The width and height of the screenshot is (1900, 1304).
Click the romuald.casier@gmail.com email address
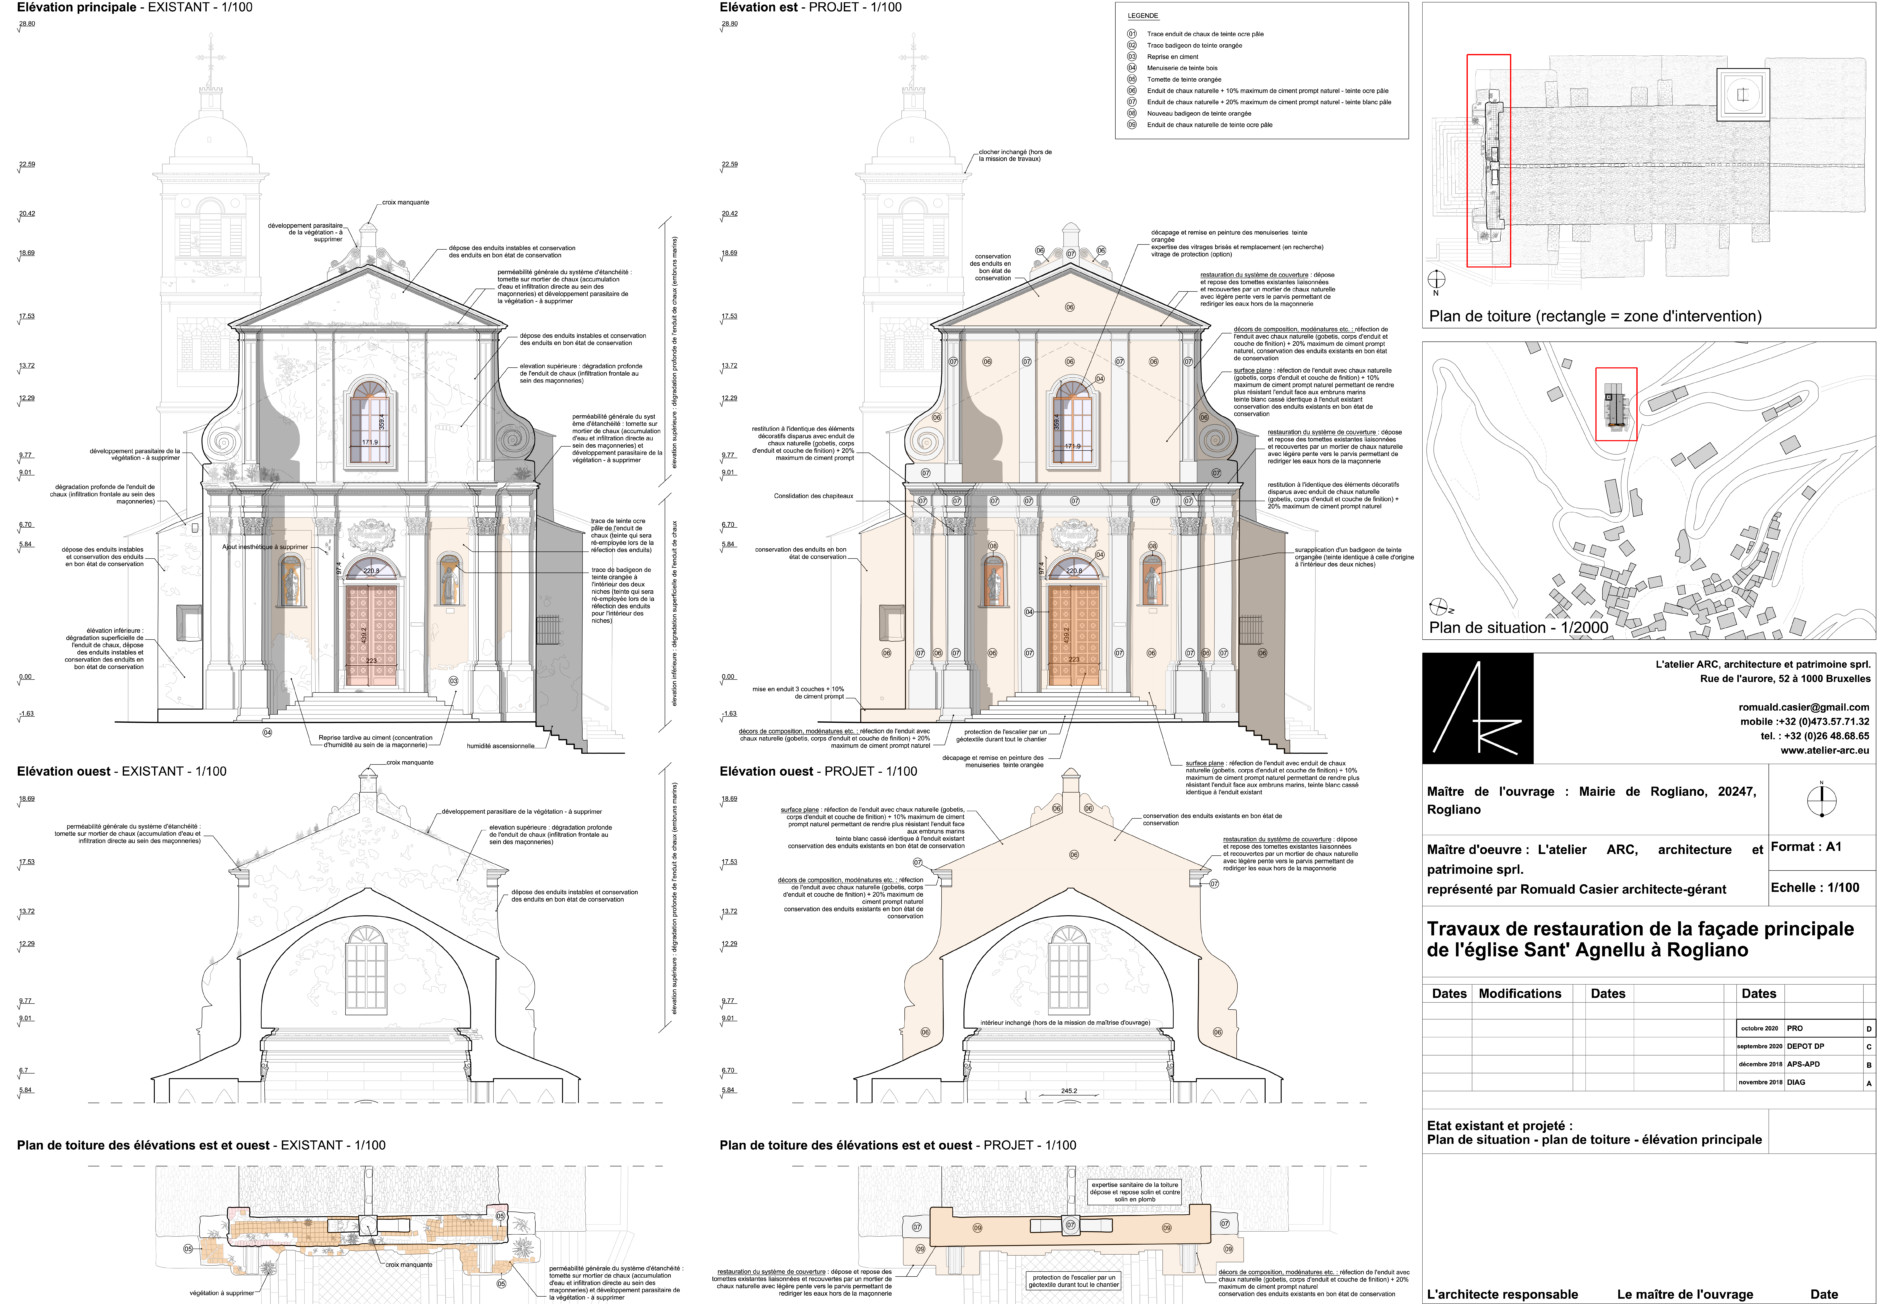[x=1803, y=707]
